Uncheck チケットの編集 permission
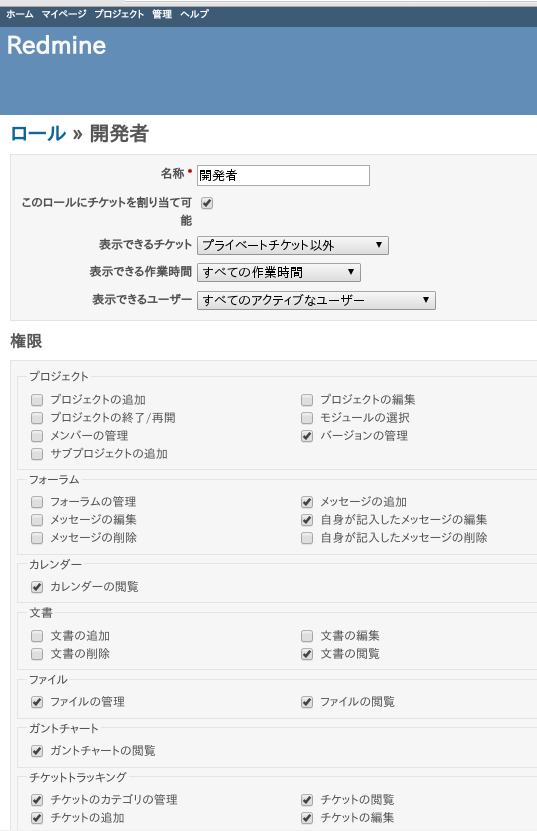Viewport: 537px width, 831px height. coord(307,818)
